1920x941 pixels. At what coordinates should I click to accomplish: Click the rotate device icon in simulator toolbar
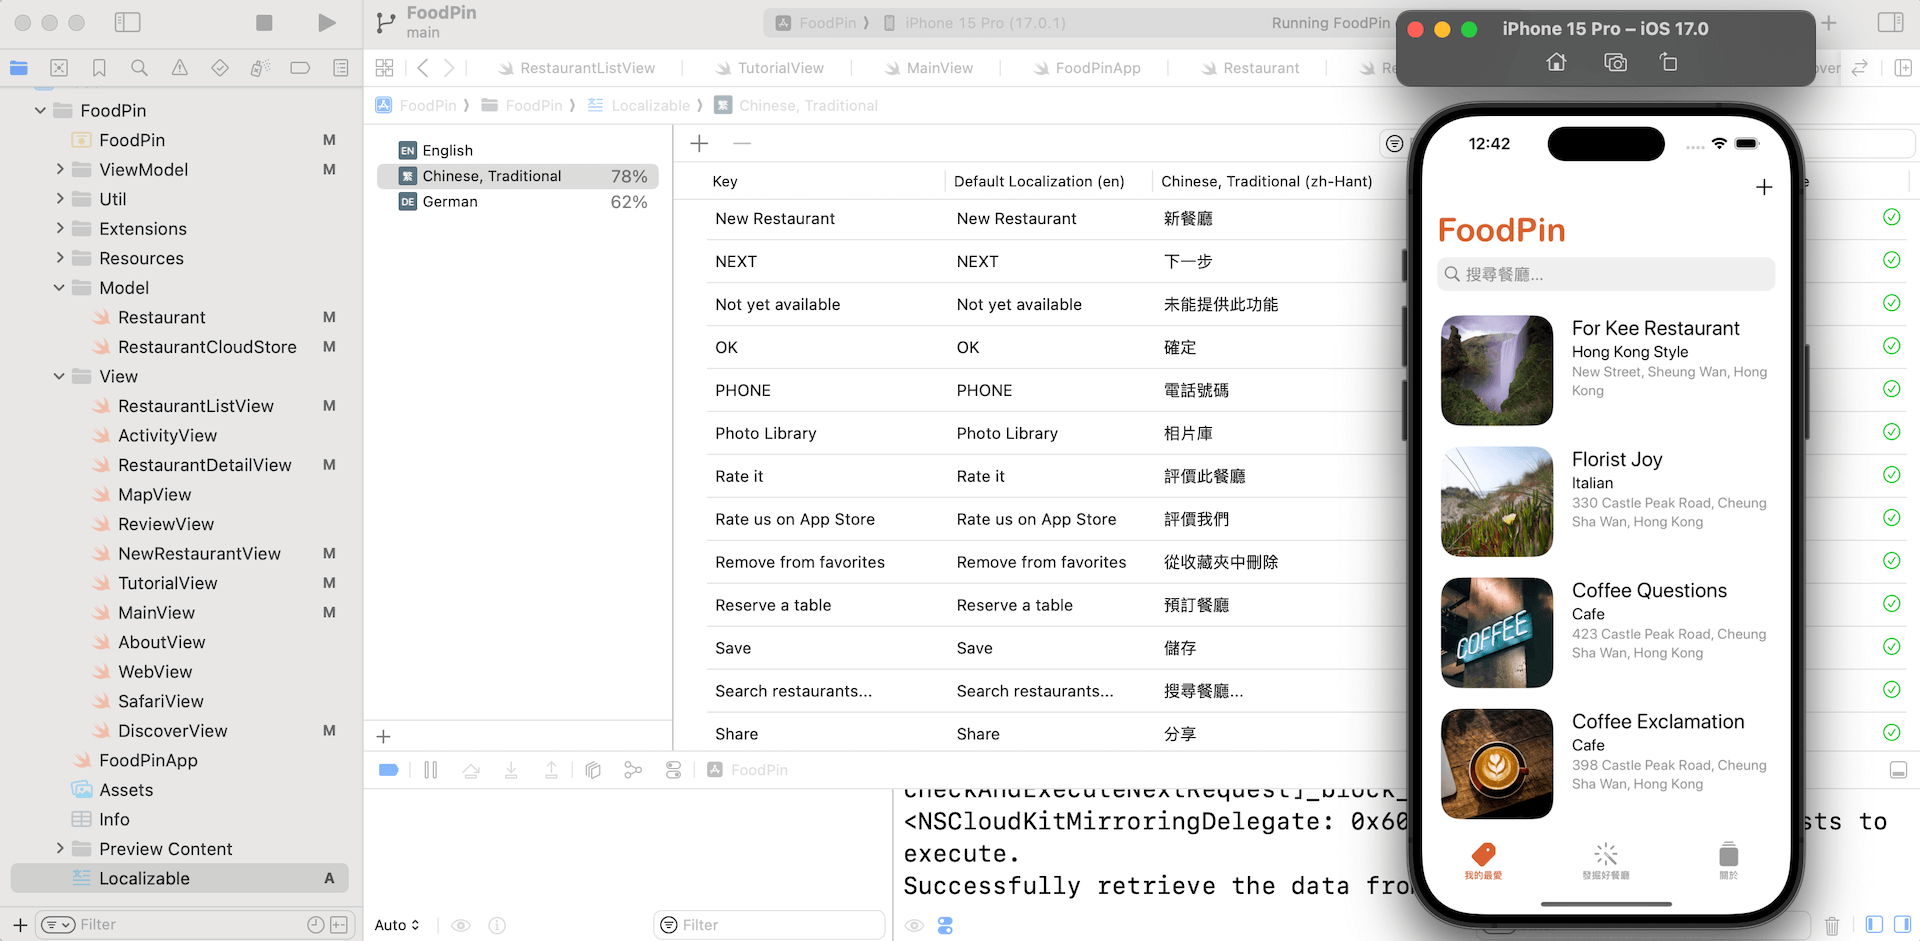[x=1668, y=61]
